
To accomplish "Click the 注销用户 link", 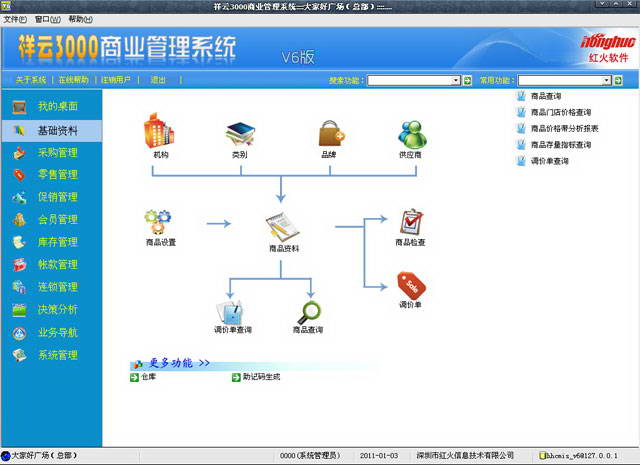I will coord(116,80).
